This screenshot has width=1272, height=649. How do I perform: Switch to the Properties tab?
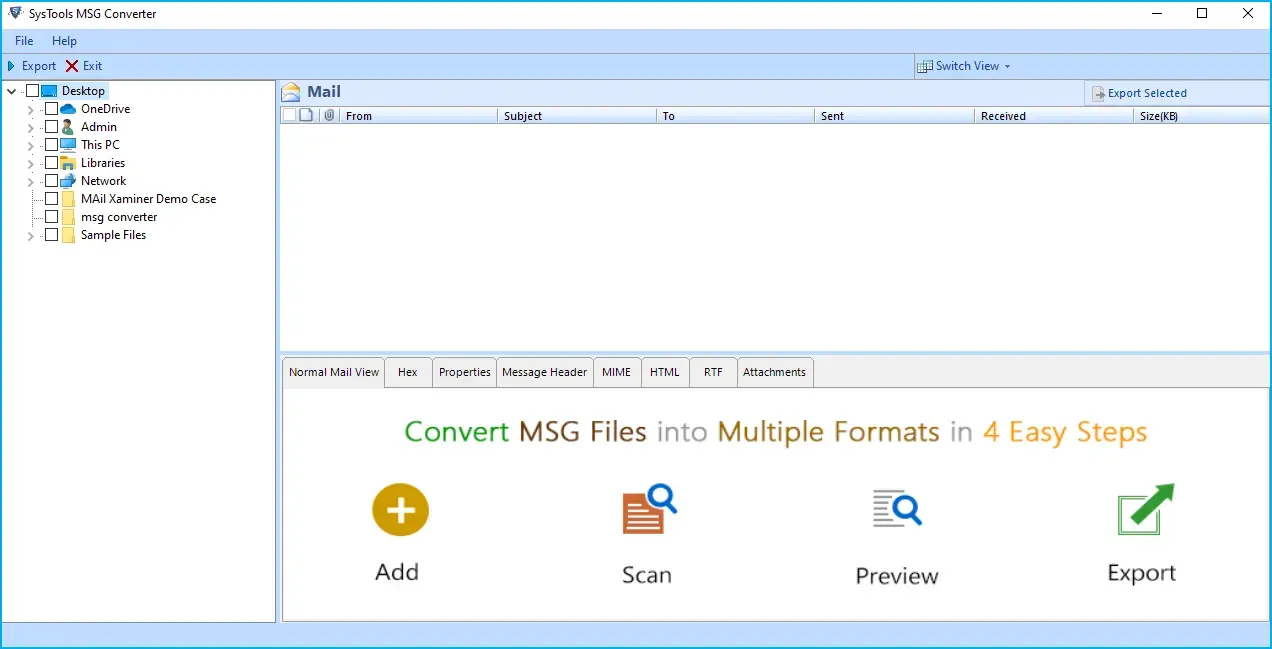pyautogui.click(x=465, y=372)
